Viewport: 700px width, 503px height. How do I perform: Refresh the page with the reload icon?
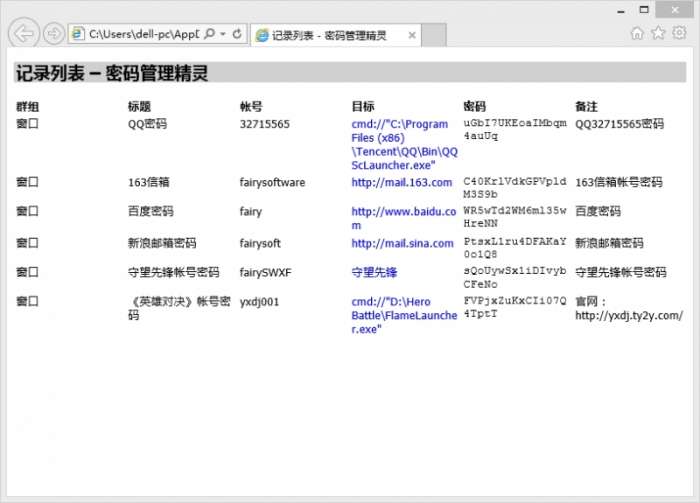click(x=237, y=34)
